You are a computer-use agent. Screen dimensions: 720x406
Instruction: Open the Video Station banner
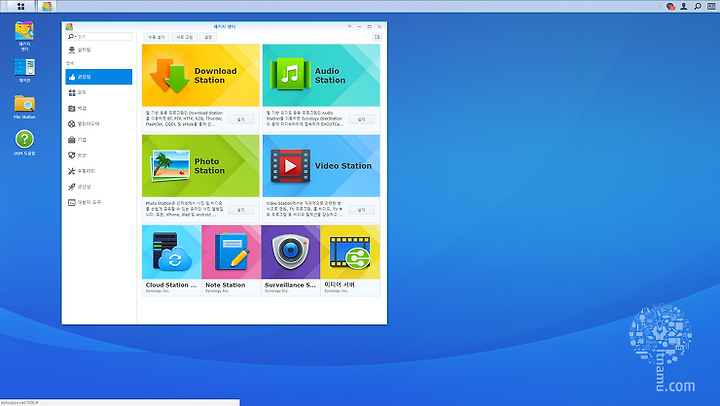tap(321, 166)
